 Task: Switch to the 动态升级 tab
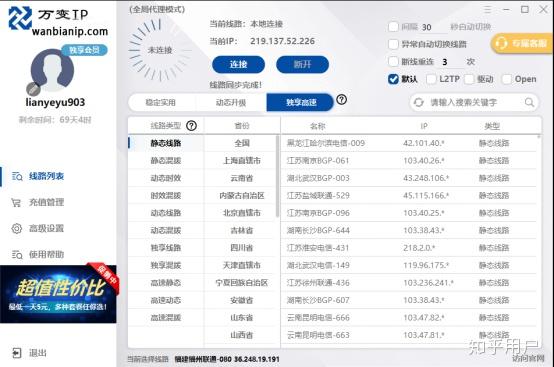[x=231, y=102]
